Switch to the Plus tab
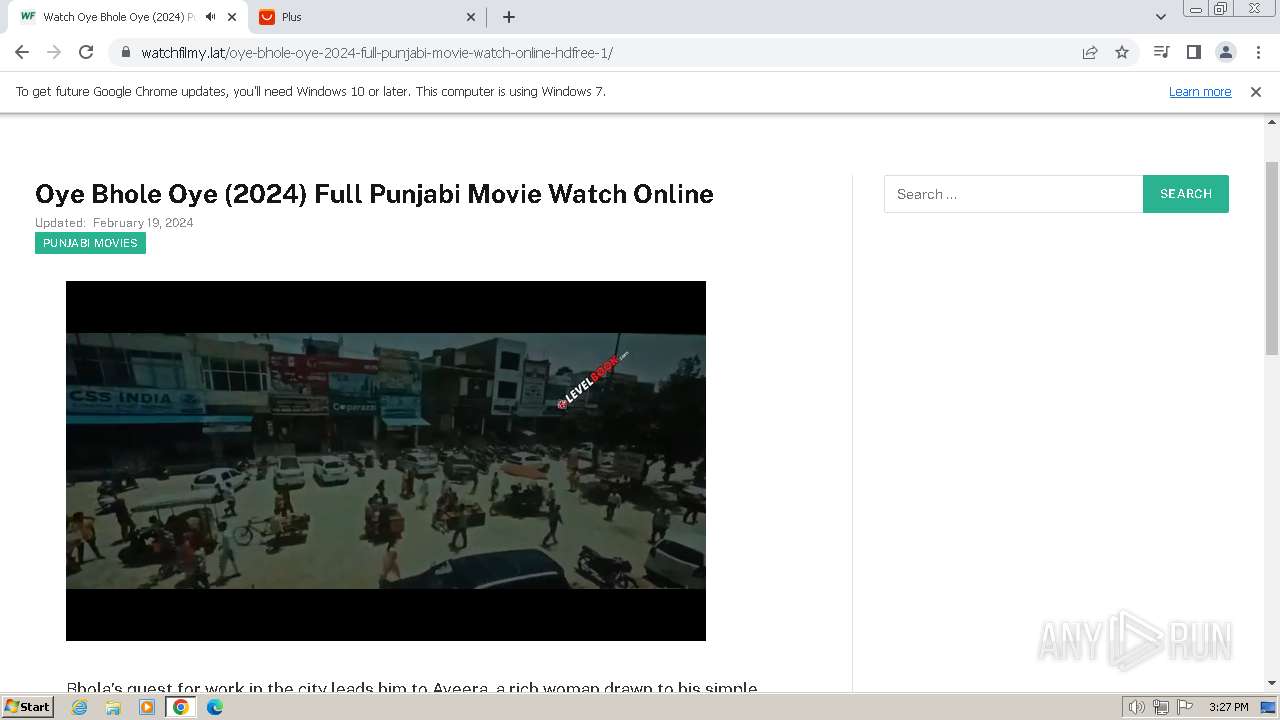Image resolution: width=1280 pixels, height=720 pixels. pyautogui.click(x=367, y=17)
